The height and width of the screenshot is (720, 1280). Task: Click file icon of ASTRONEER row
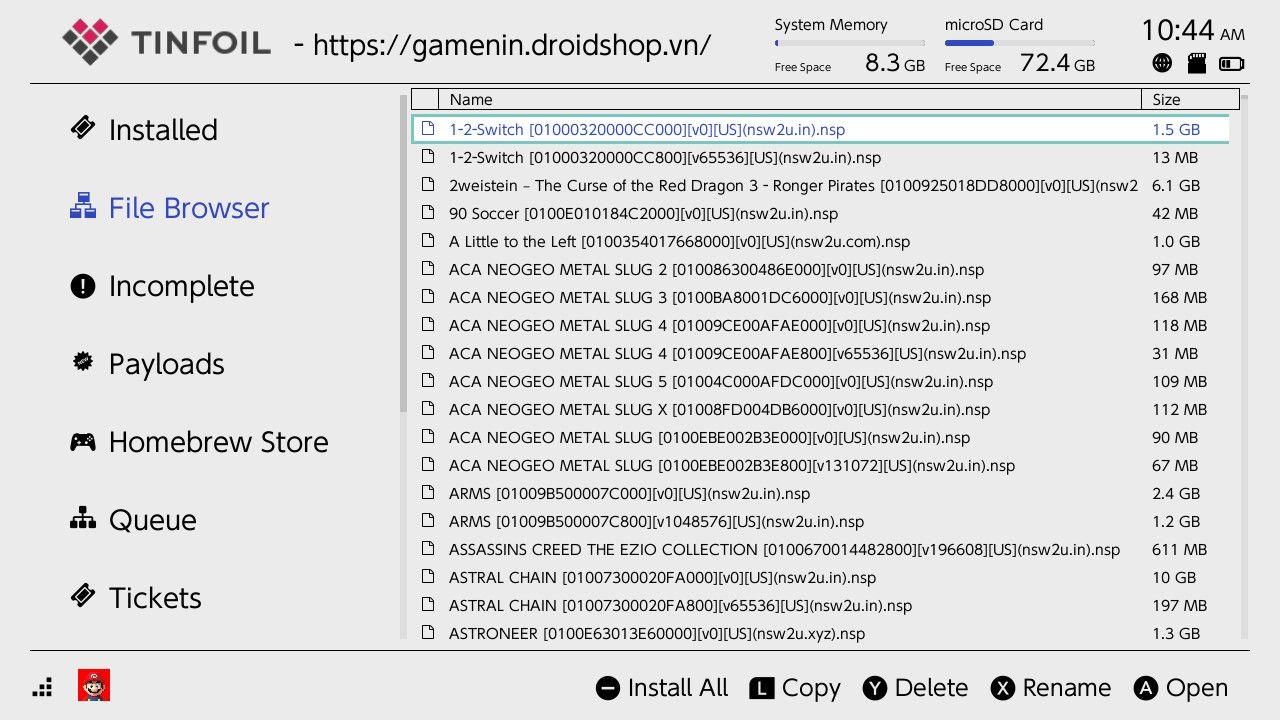coord(428,633)
